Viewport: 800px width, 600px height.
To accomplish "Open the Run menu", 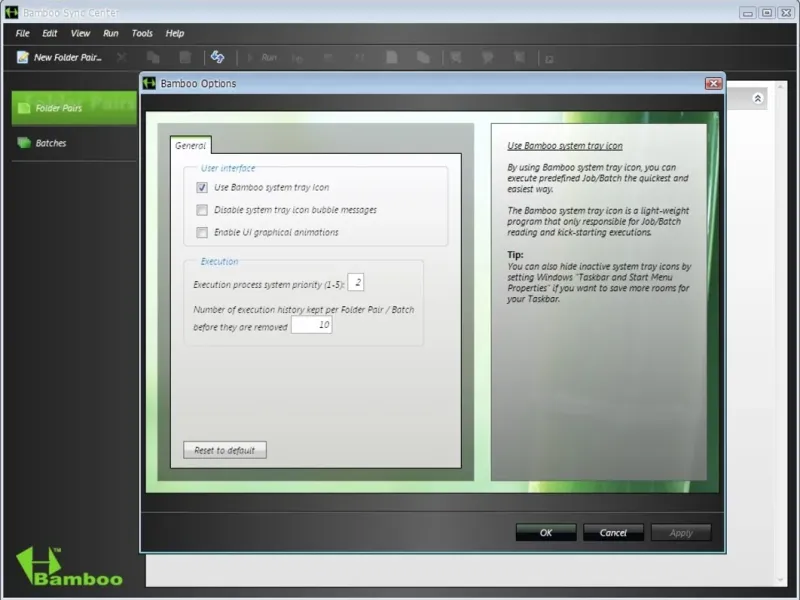I will click(x=111, y=33).
